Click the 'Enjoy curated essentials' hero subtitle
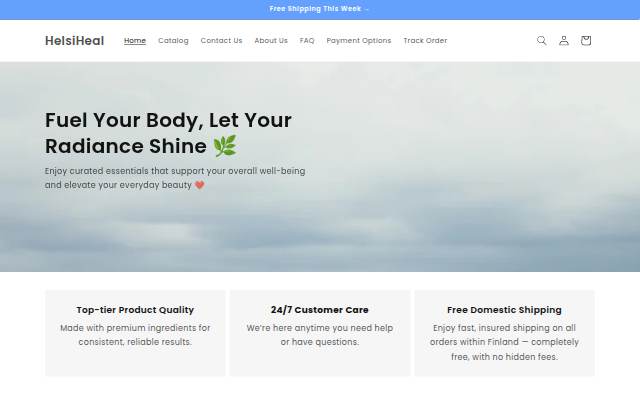The width and height of the screenshot is (640, 400). (175, 178)
